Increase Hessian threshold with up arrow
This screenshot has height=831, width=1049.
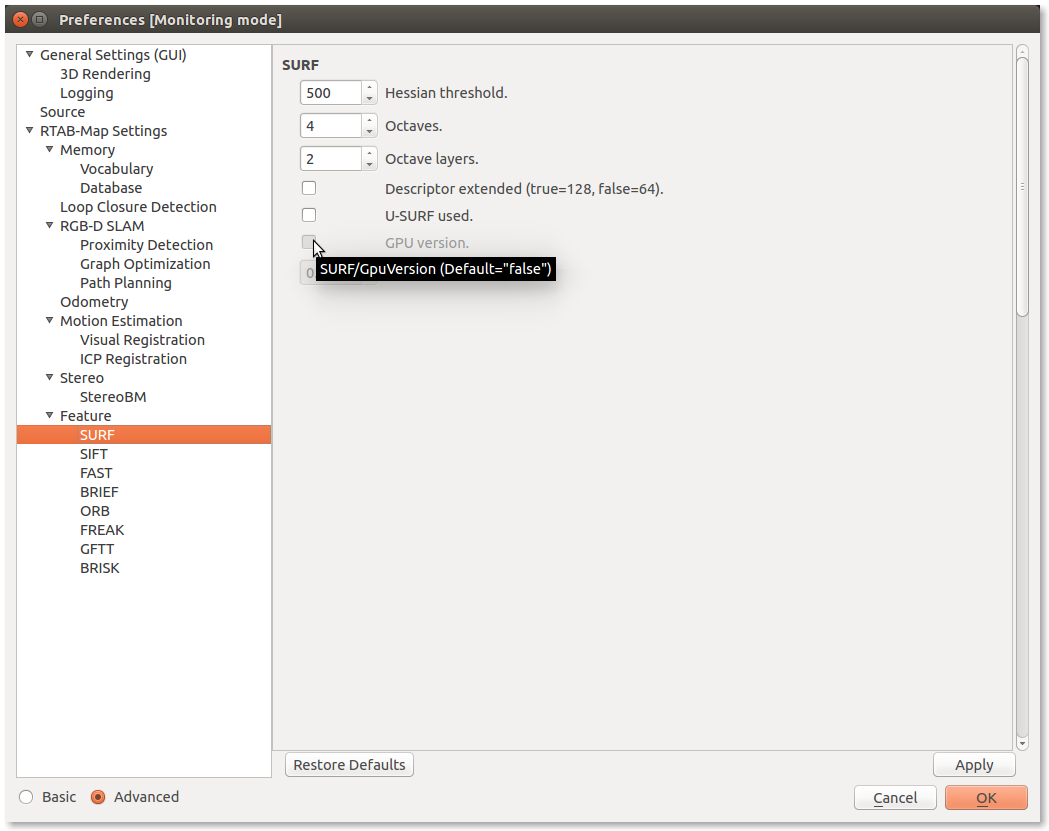coord(370,87)
